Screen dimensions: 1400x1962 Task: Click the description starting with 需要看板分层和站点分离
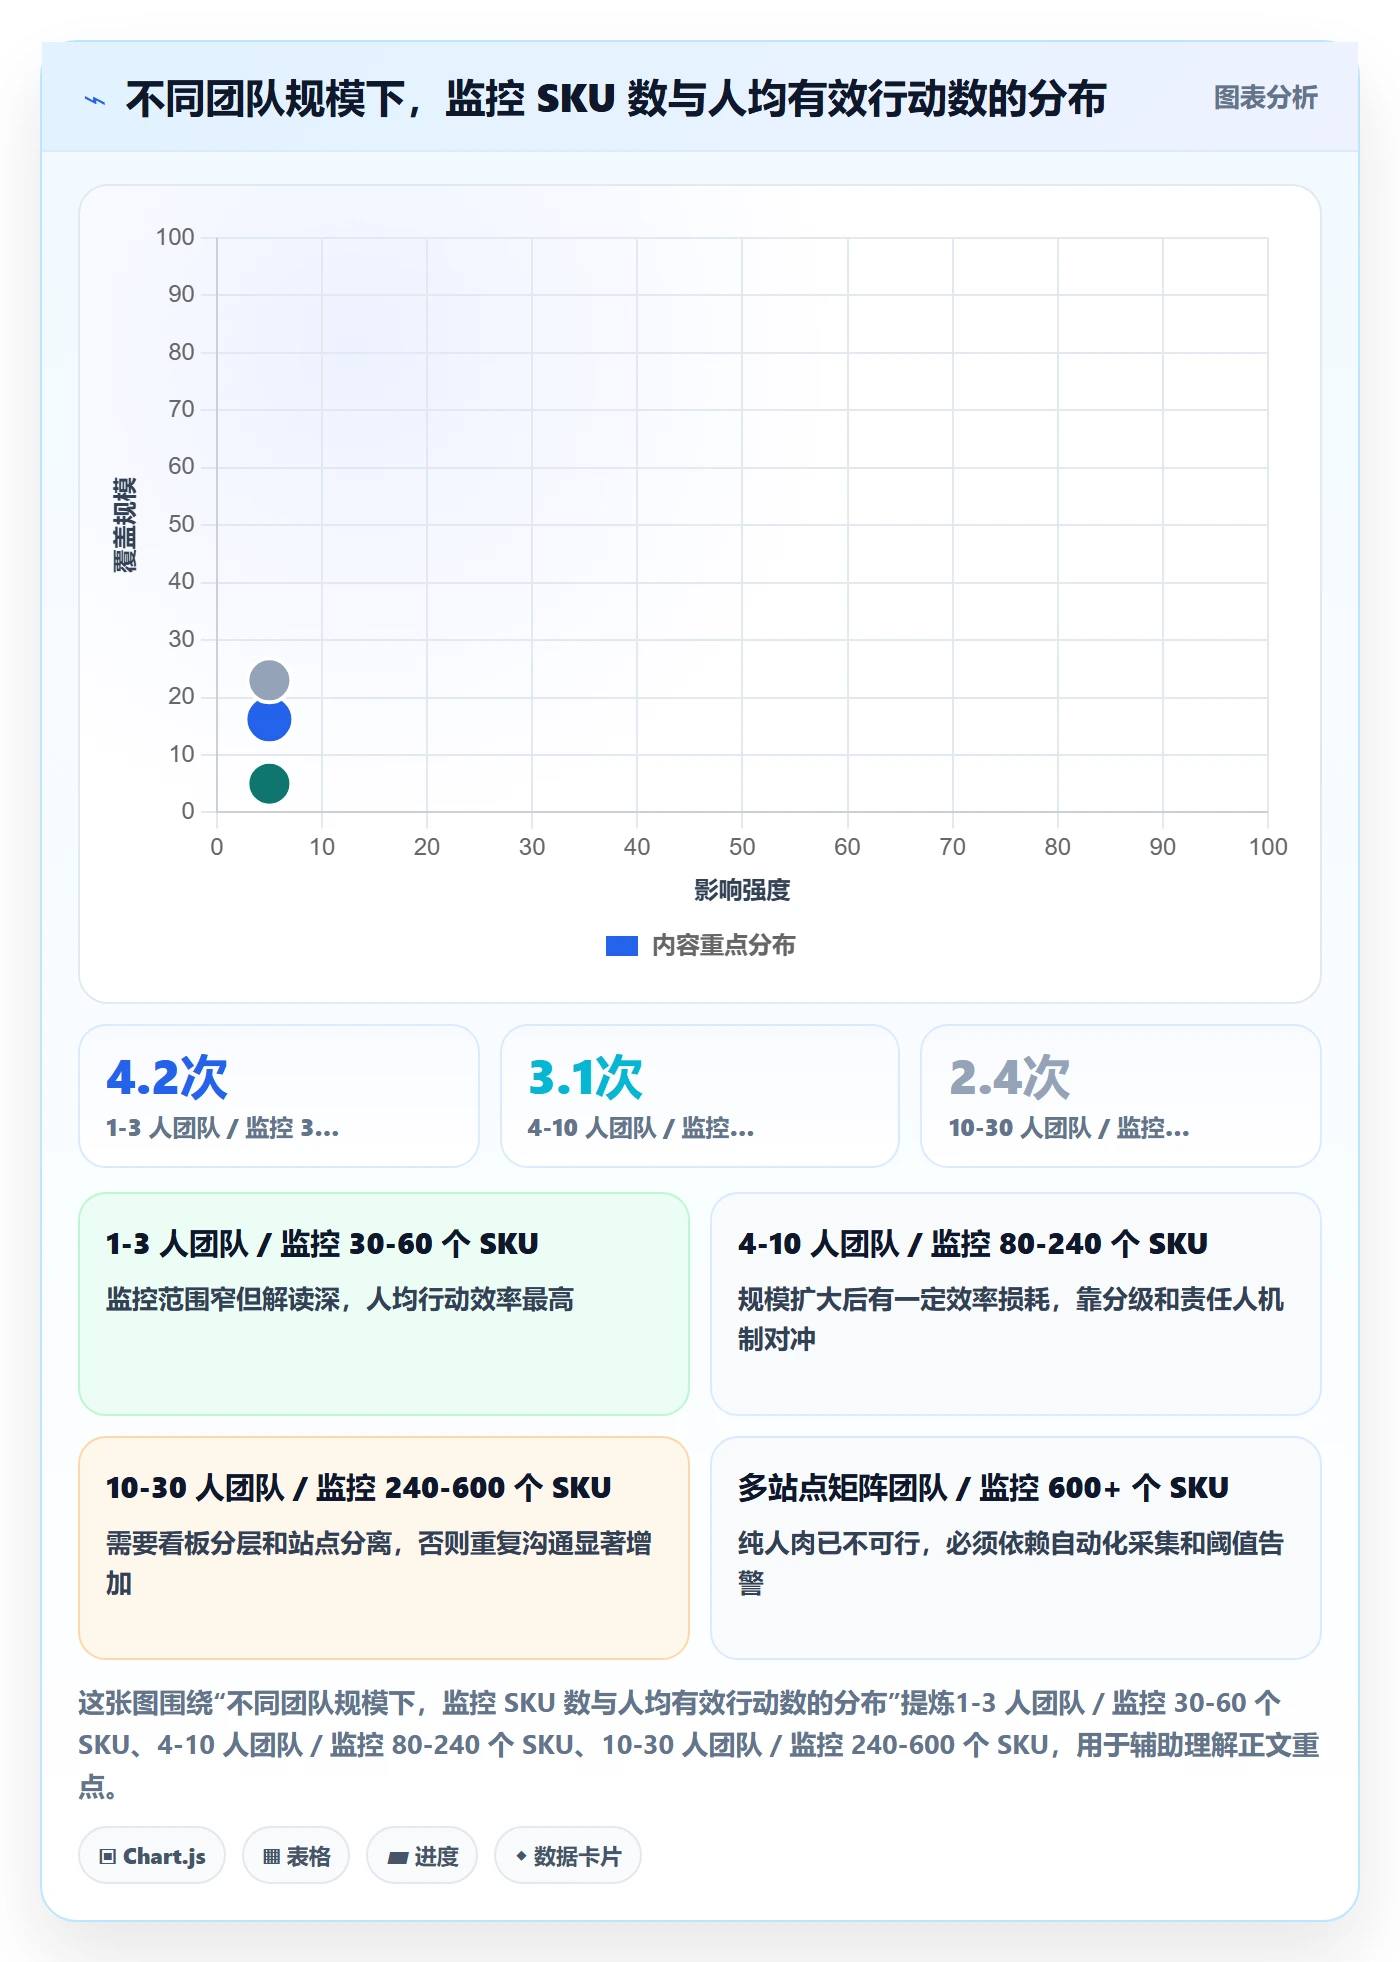[x=379, y=1564]
